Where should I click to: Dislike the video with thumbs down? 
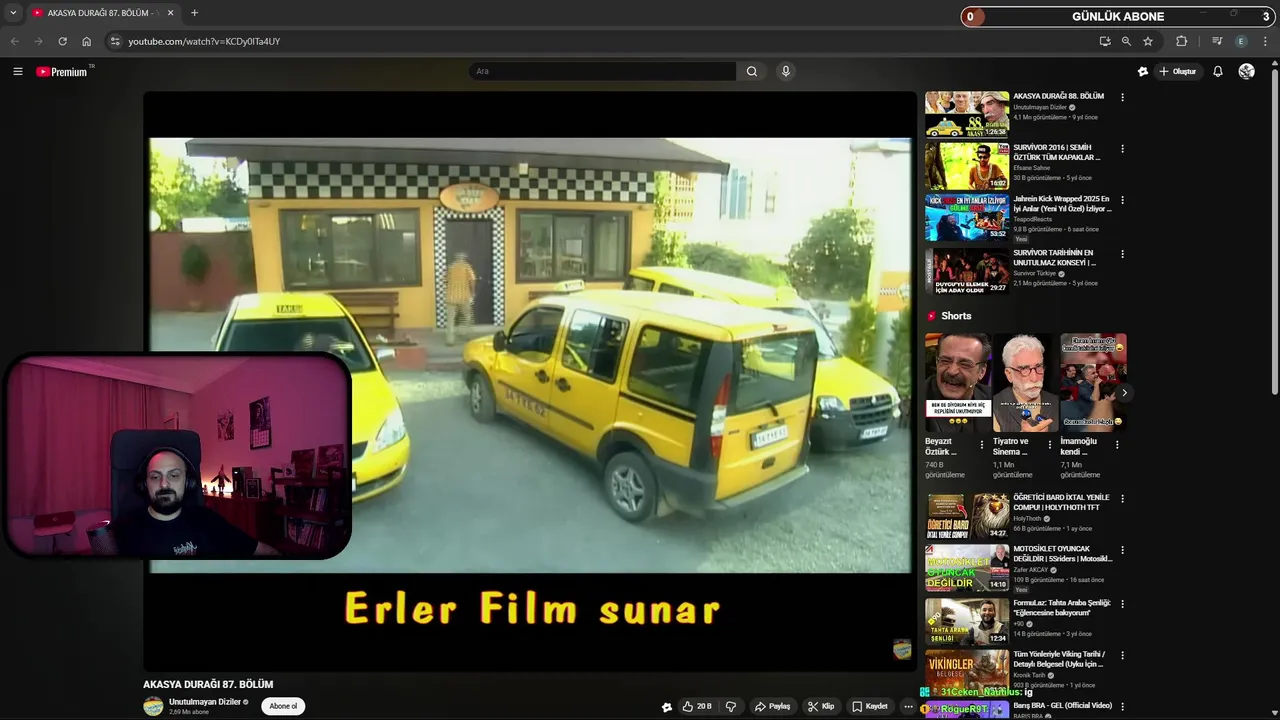pyautogui.click(x=730, y=706)
